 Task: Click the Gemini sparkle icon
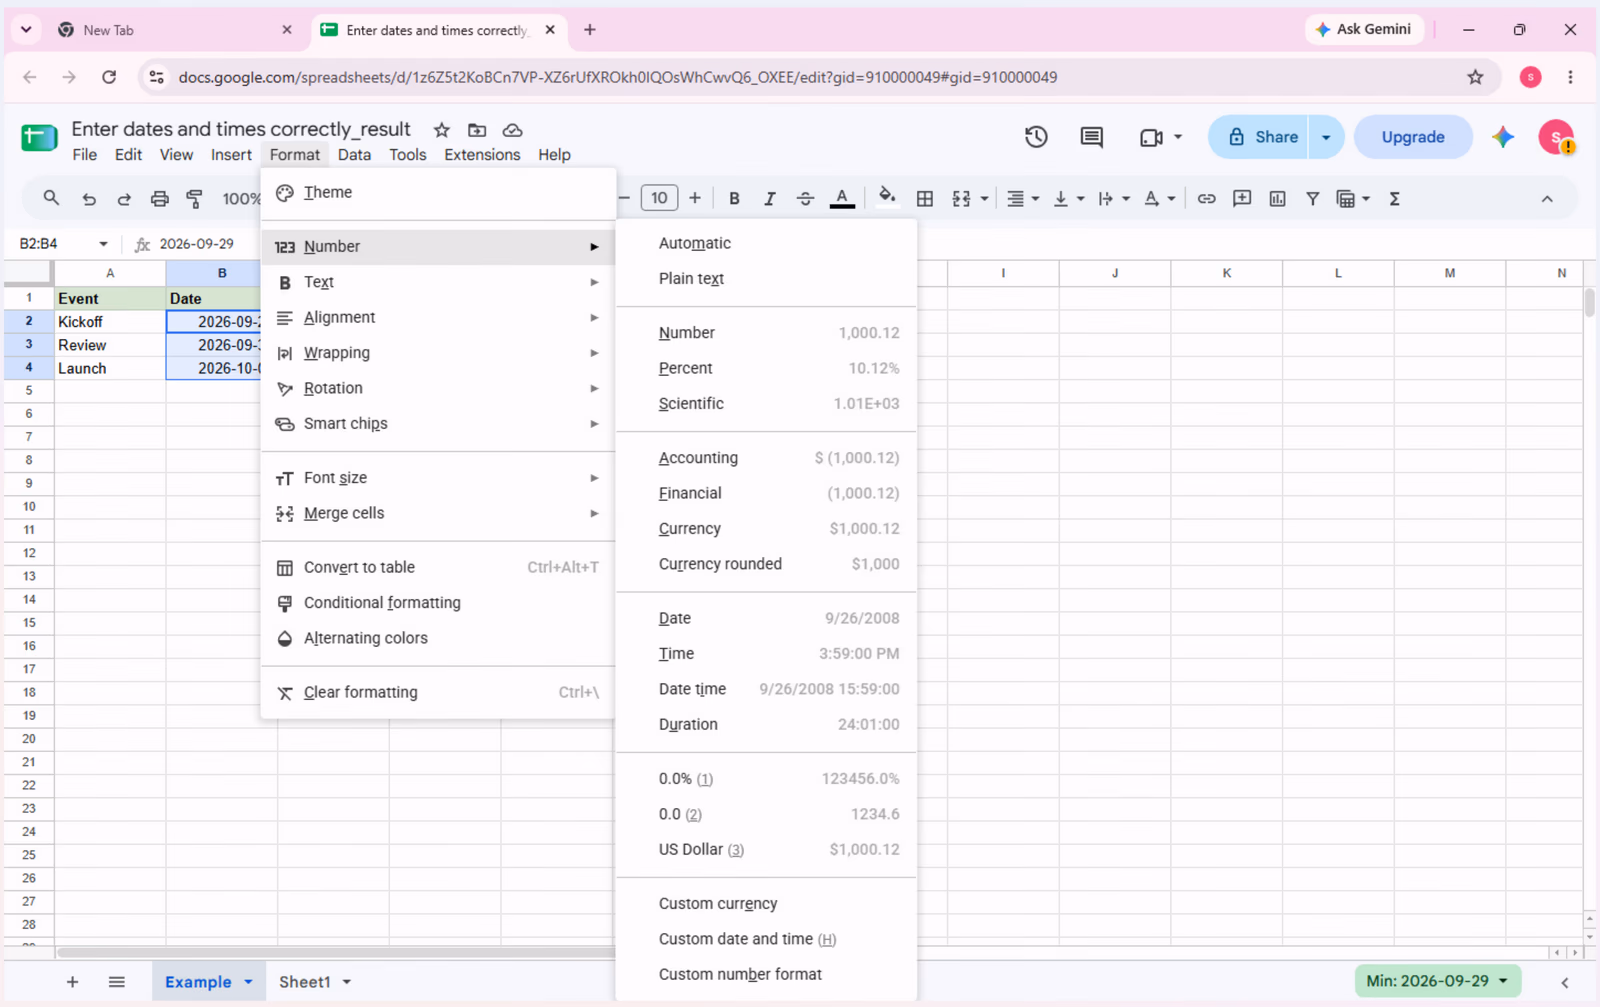click(x=1503, y=137)
